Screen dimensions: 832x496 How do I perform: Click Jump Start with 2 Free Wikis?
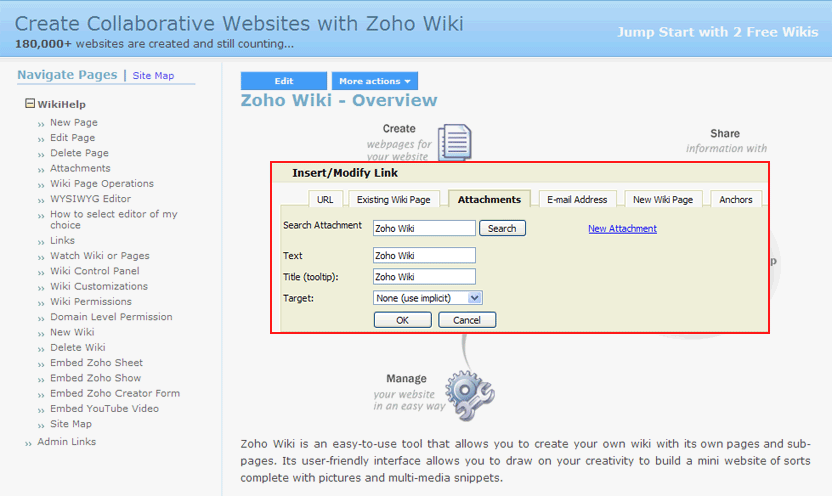click(x=717, y=32)
